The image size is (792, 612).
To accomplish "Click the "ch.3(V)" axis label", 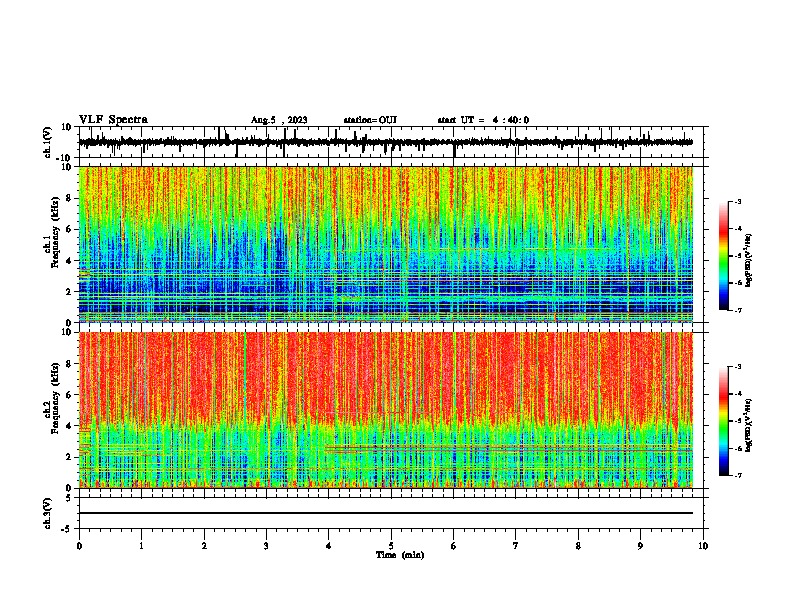I will coord(47,513).
